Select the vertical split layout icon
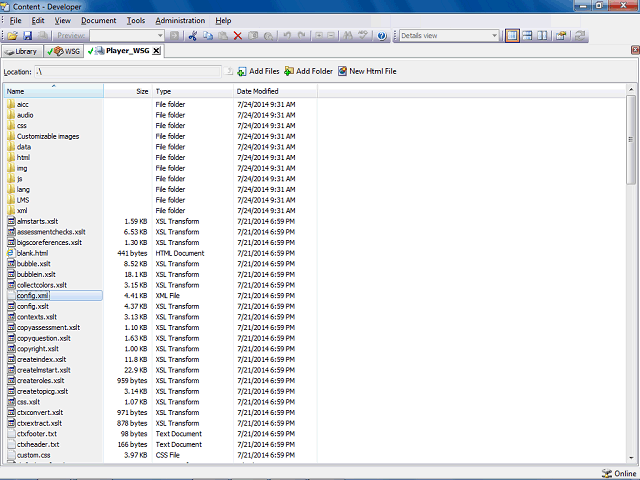 pos(542,36)
